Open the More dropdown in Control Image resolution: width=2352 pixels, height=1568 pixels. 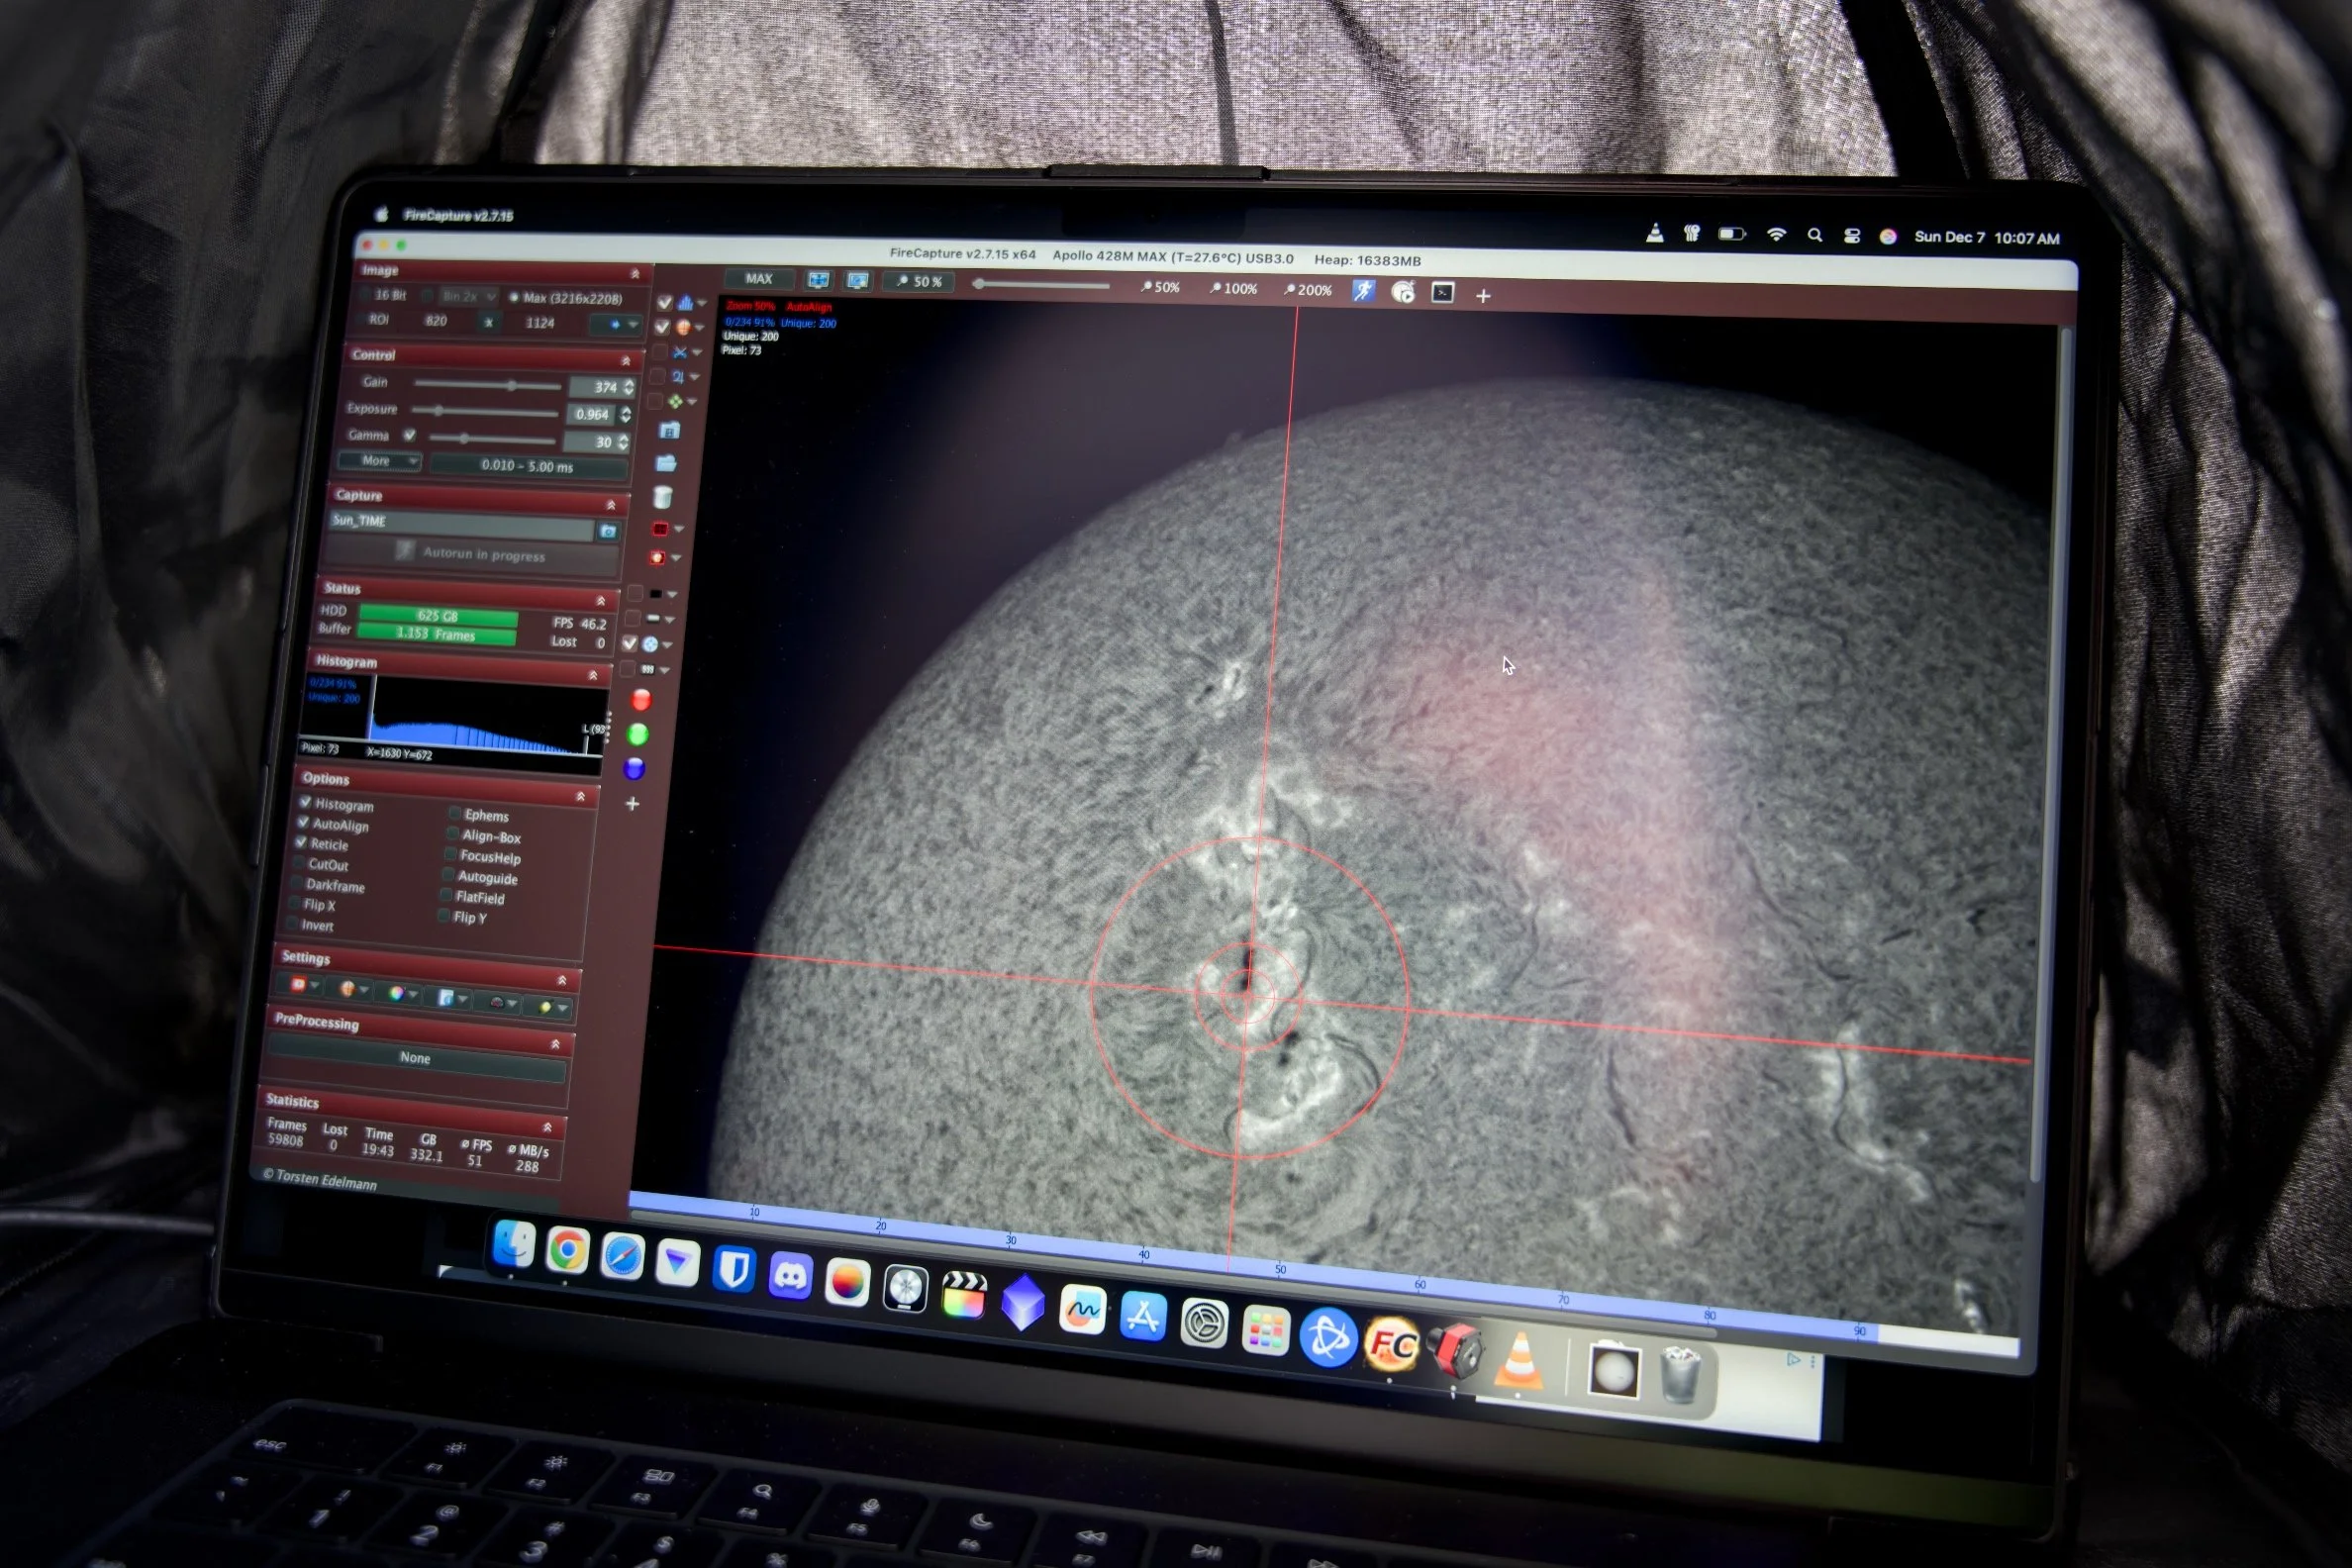tap(380, 461)
